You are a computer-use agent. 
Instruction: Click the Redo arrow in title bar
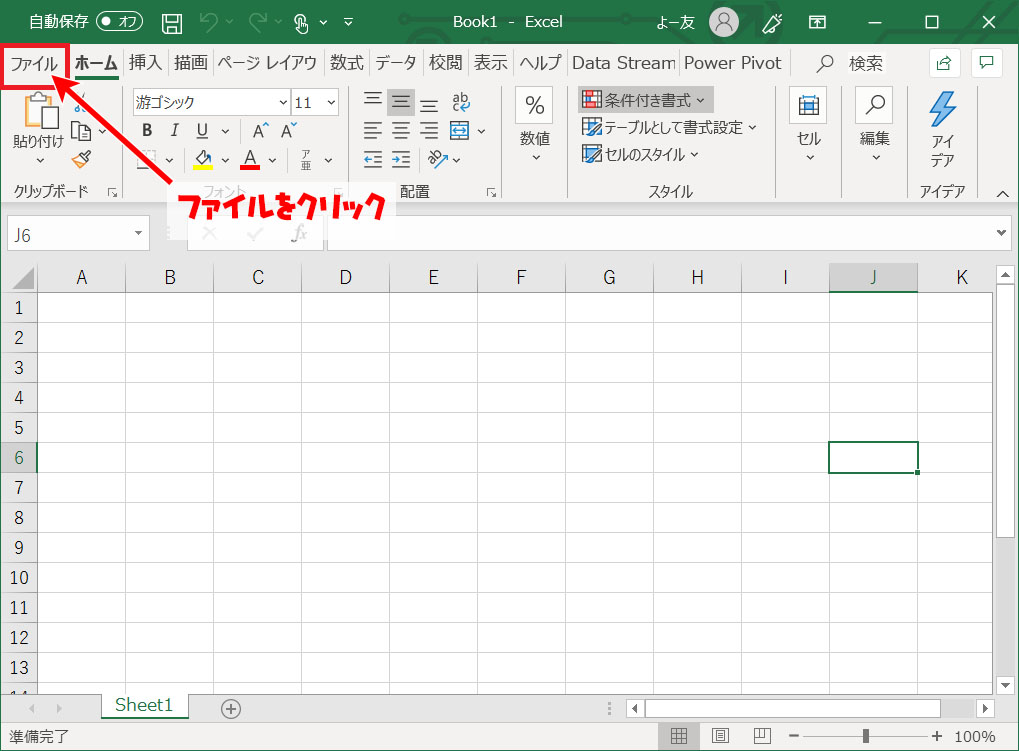(257, 23)
